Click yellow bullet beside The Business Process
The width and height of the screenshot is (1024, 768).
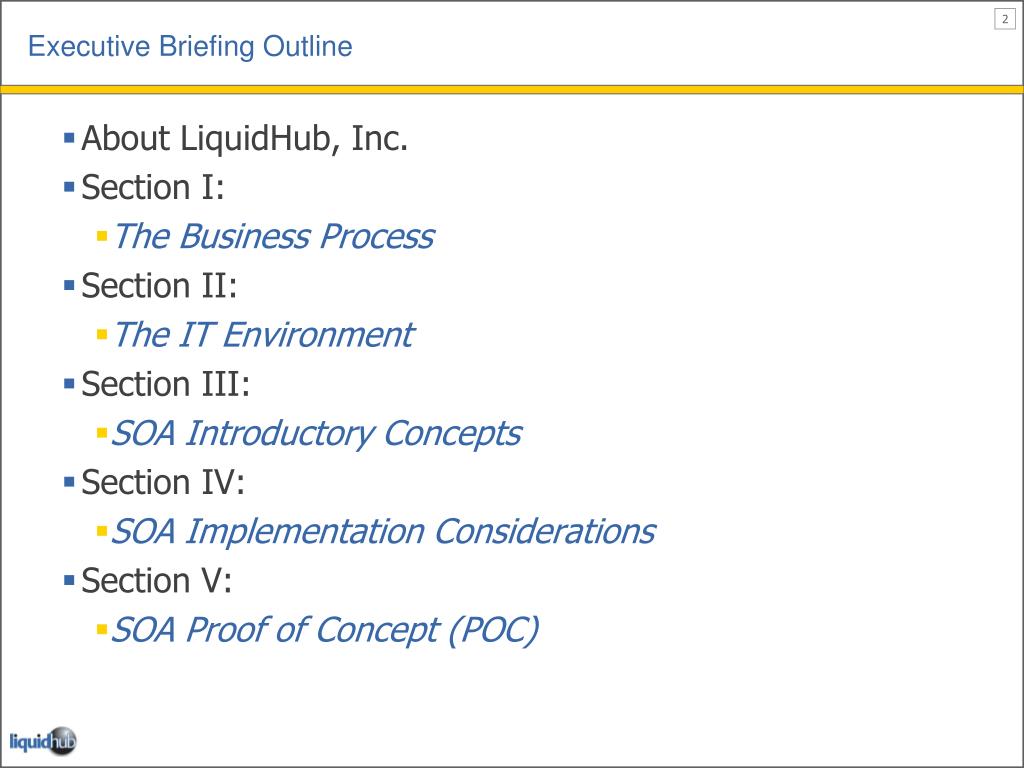click(x=102, y=236)
